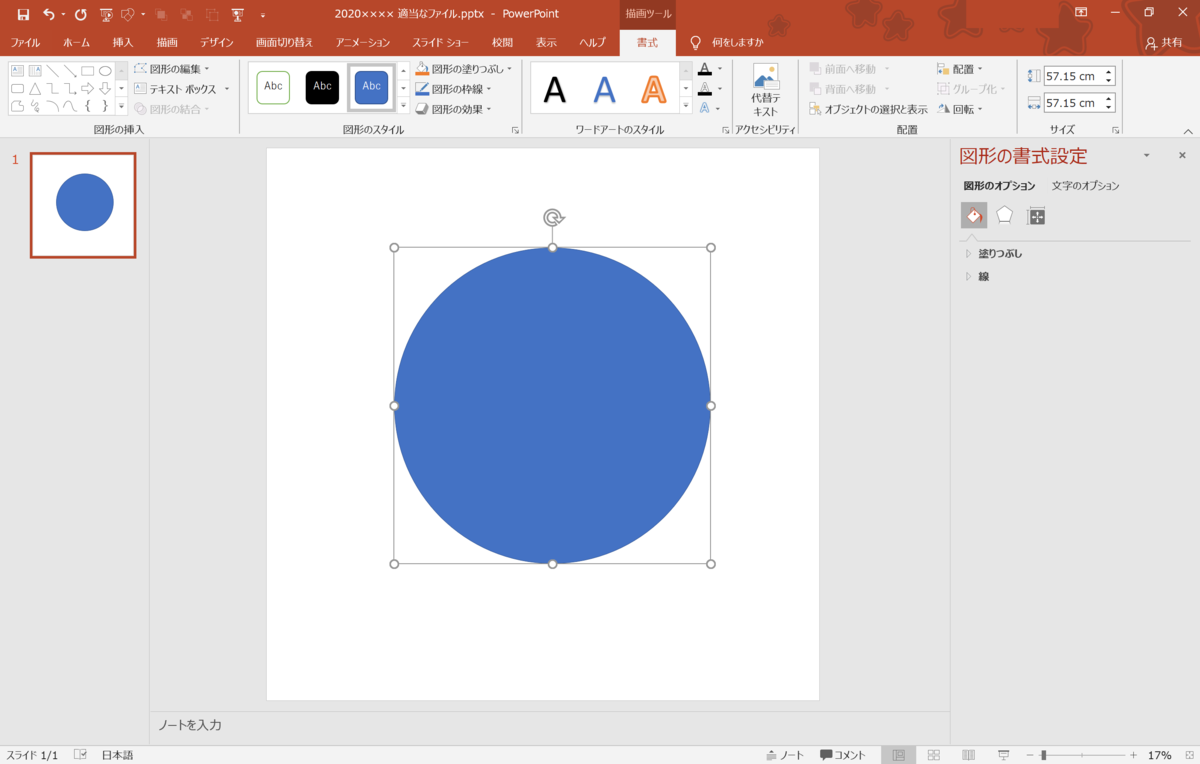Image resolution: width=1200 pixels, height=764 pixels.
Task: Open the Effects pentagon tab in format pane
Action: tap(1005, 216)
